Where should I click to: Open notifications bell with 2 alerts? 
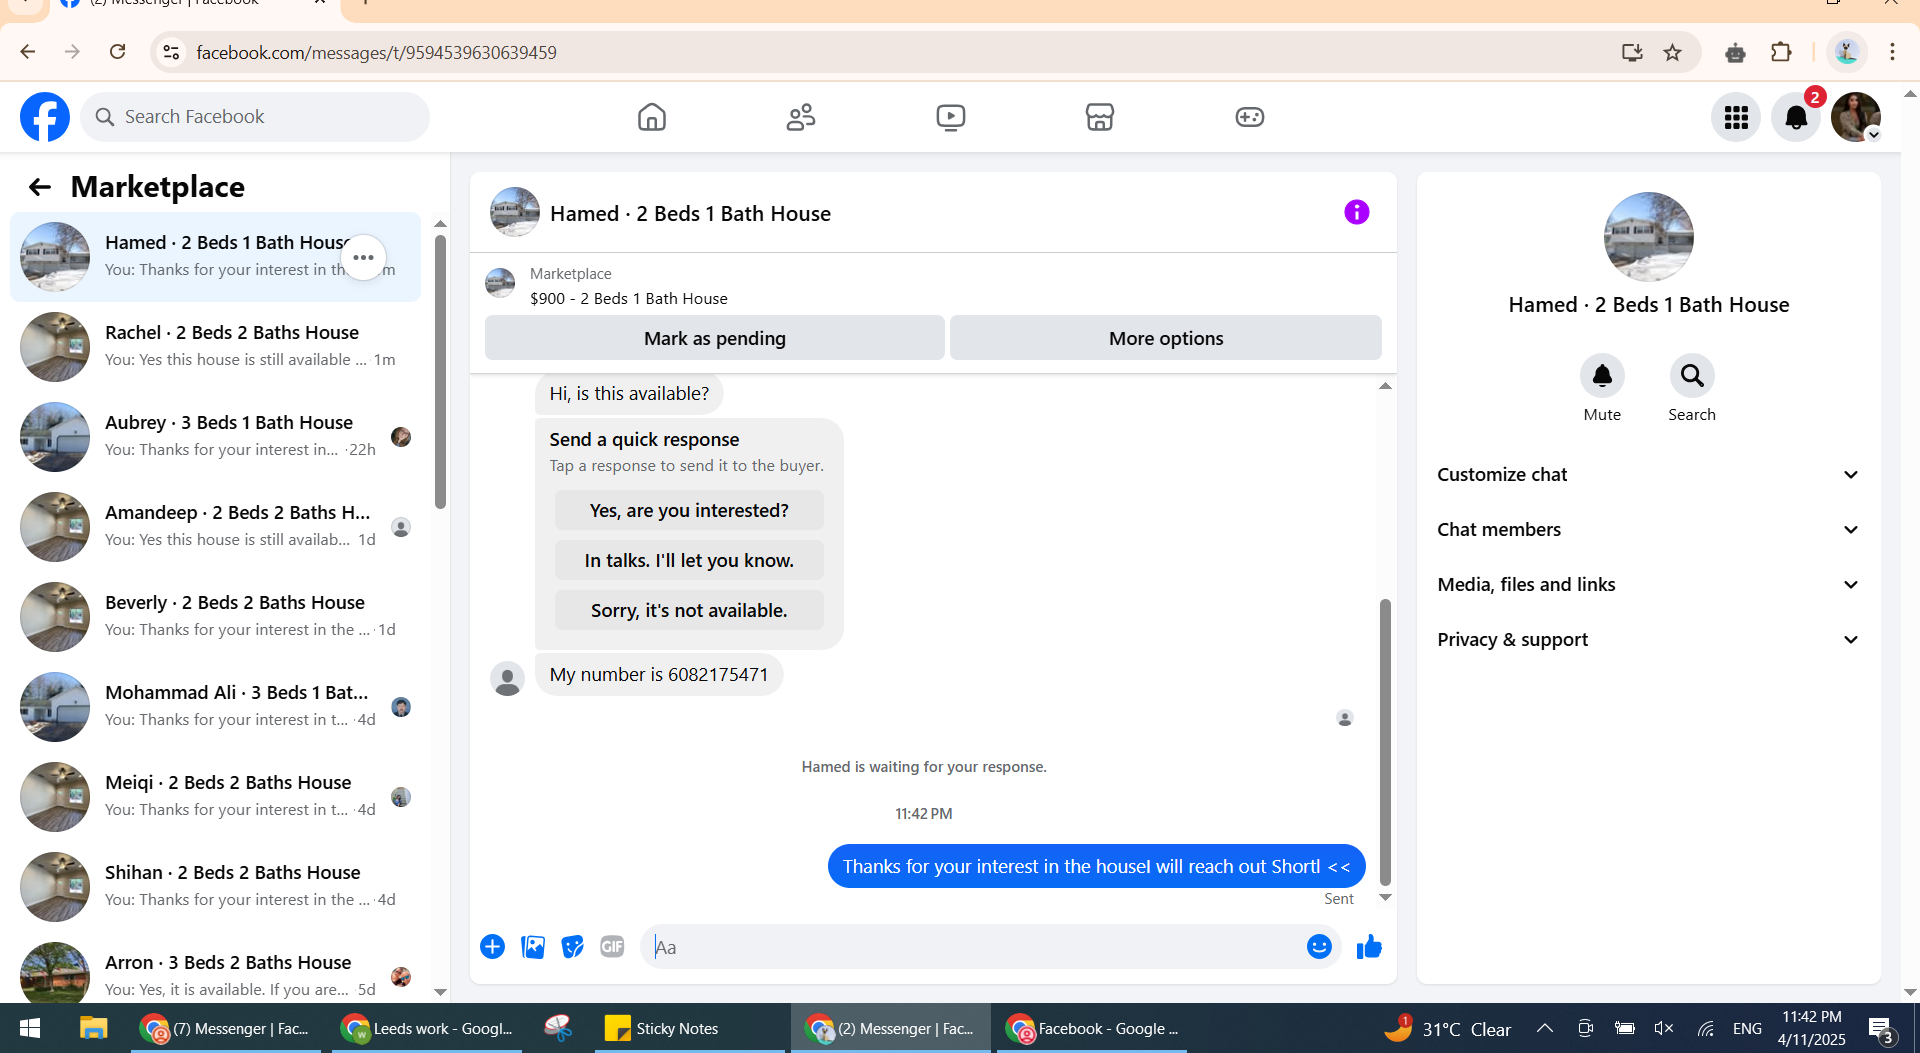point(1796,117)
